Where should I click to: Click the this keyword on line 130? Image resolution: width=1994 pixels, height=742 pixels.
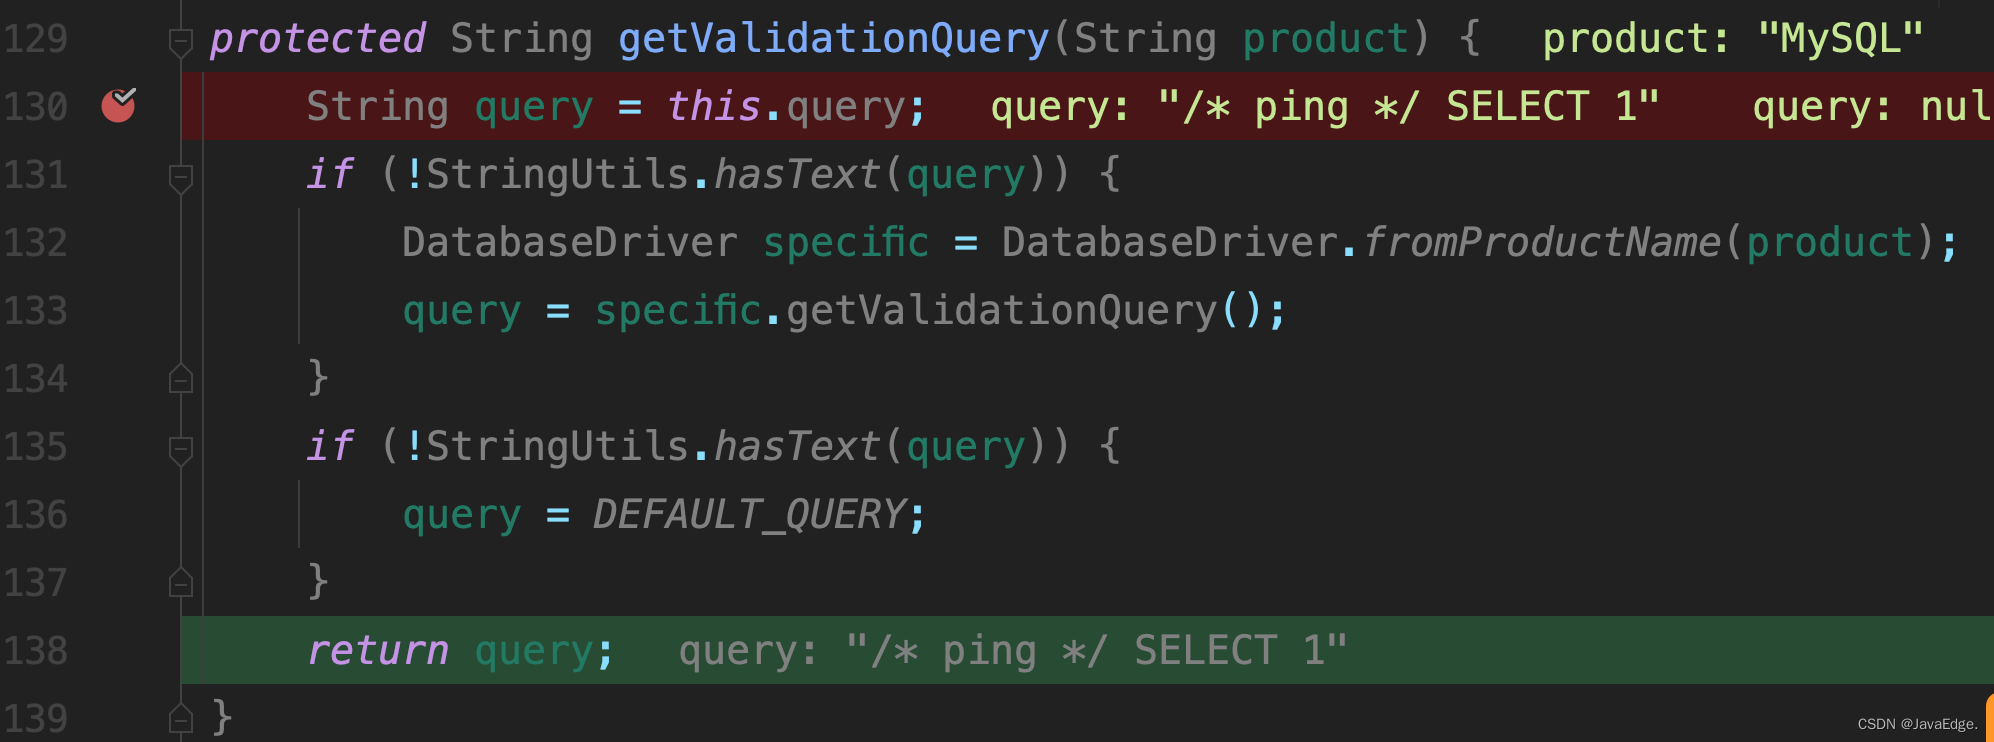713,106
